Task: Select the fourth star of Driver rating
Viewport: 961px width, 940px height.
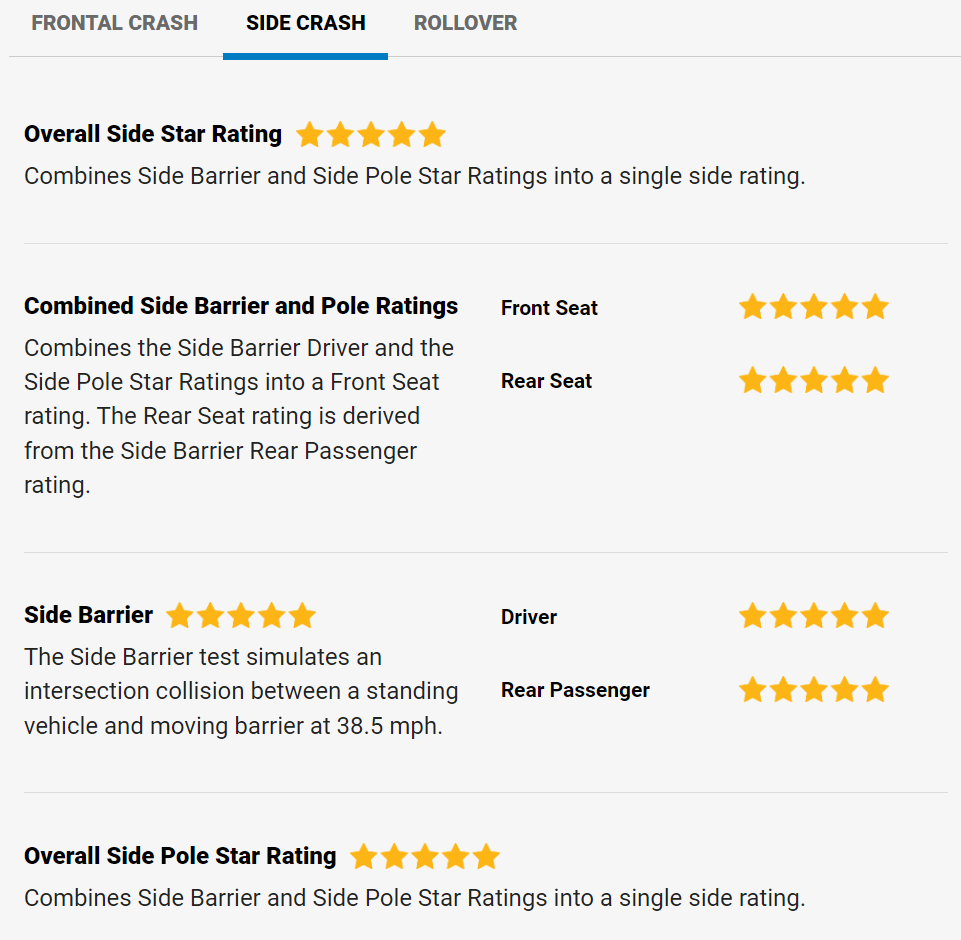Action: pyautogui.click(x=845, y=617)
